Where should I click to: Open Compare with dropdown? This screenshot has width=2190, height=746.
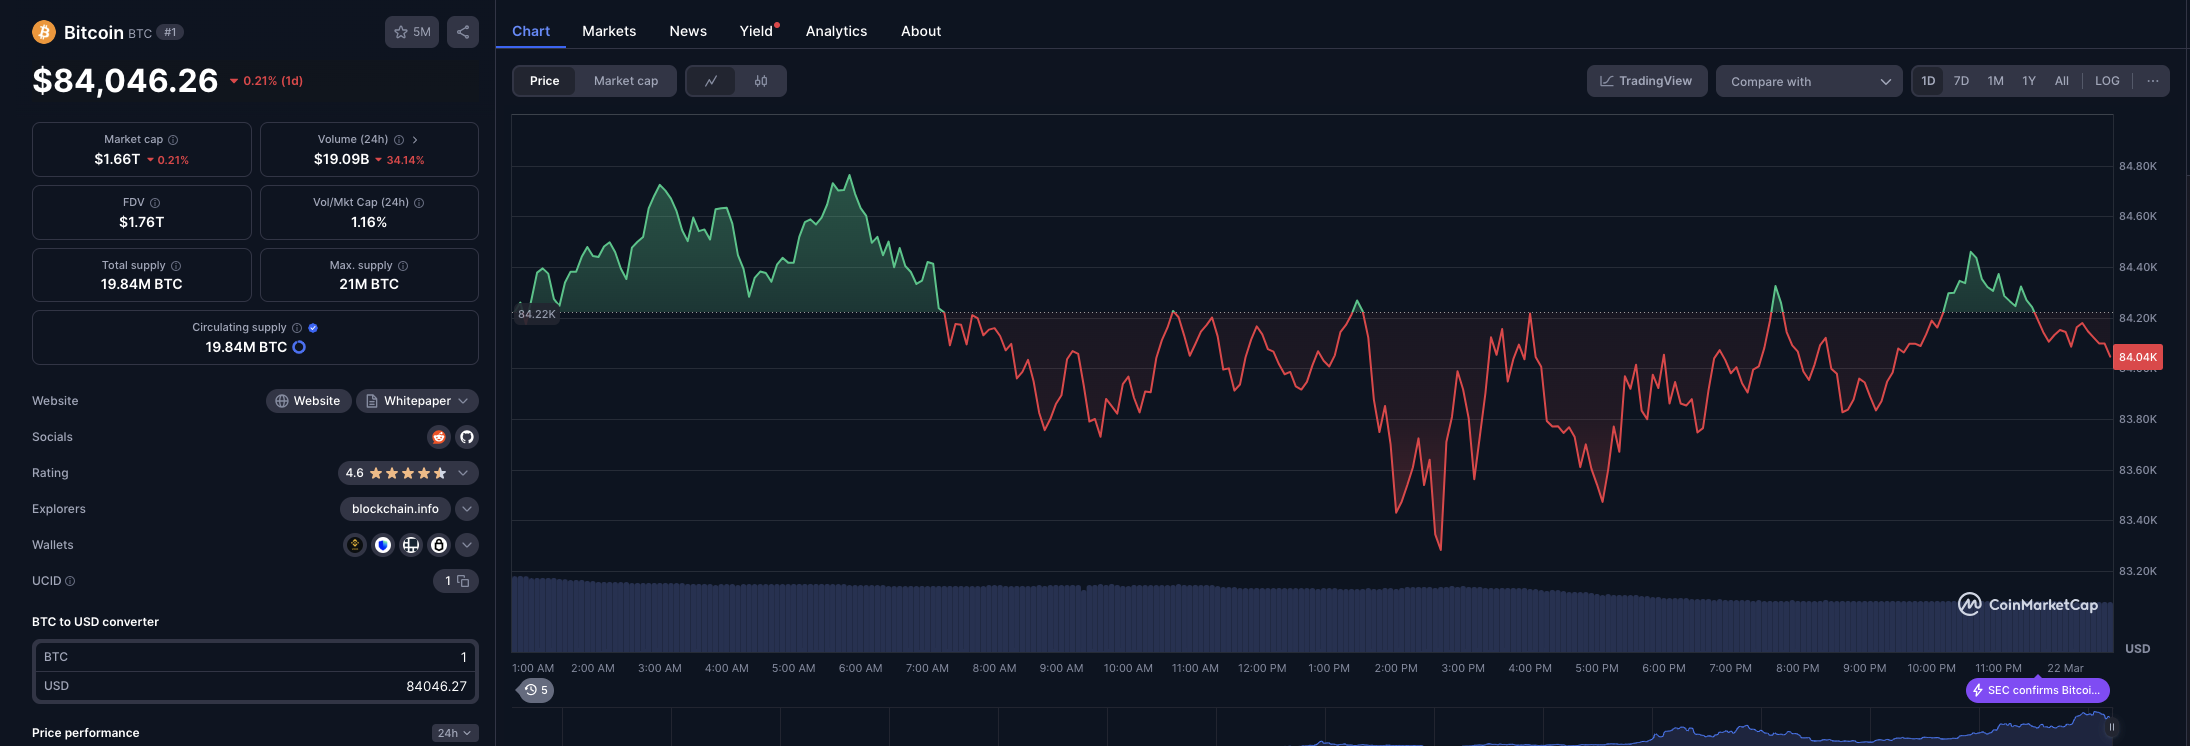(x=1810, y=81)
